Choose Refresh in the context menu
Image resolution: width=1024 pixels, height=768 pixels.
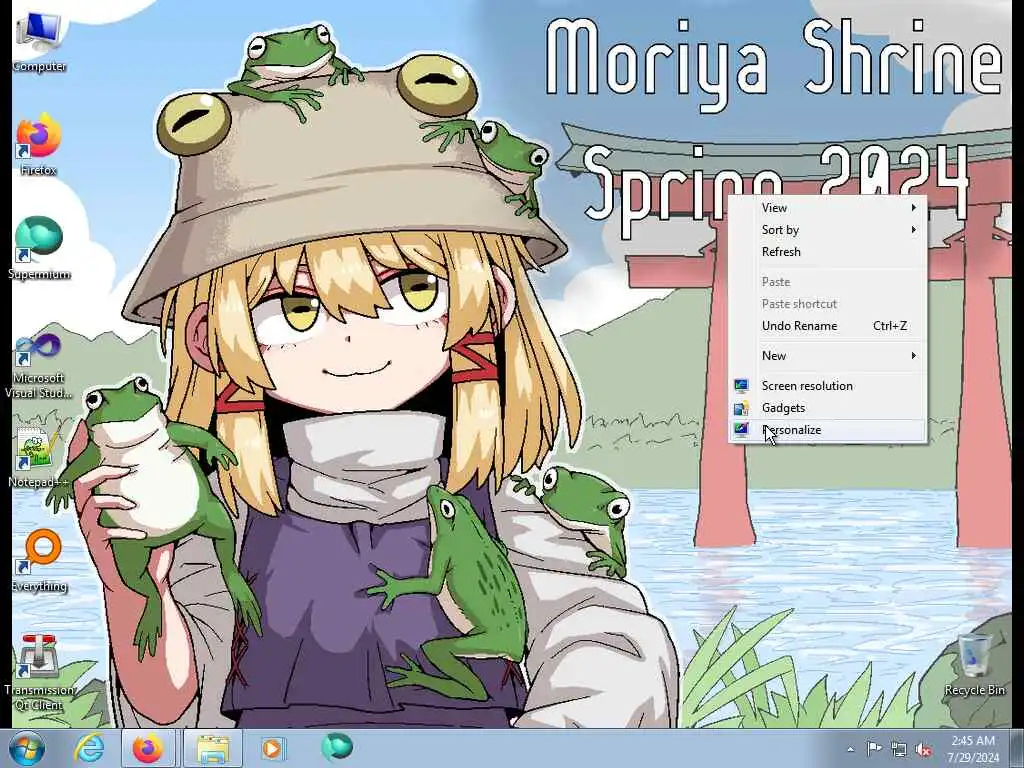[x=827, y=252]
